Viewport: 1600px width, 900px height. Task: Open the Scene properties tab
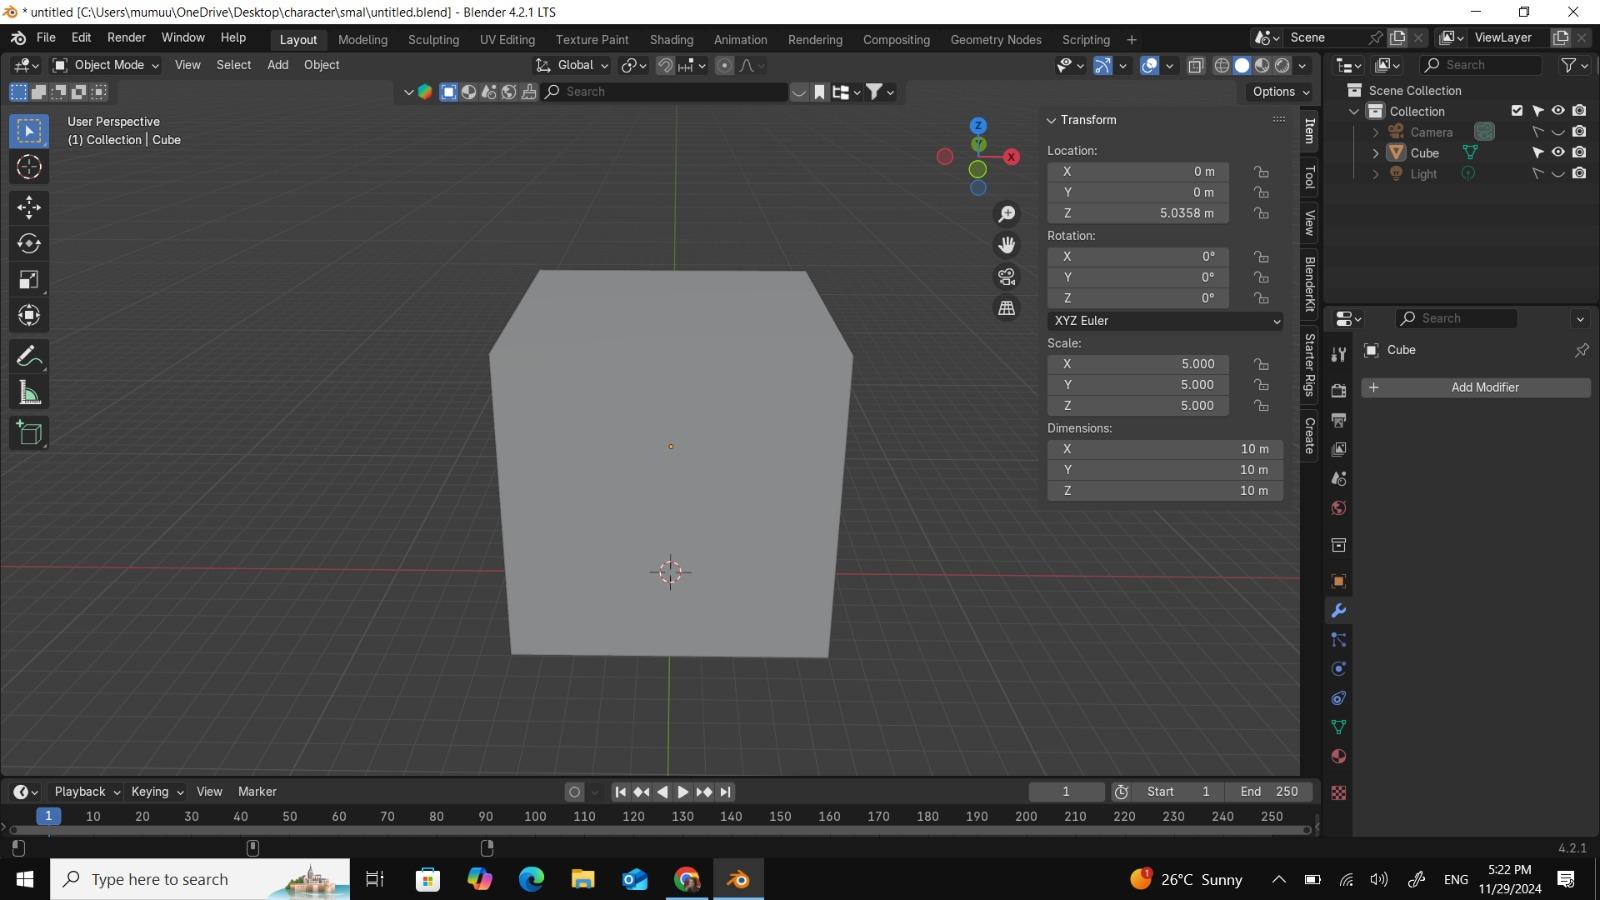tap(1339, 478)
